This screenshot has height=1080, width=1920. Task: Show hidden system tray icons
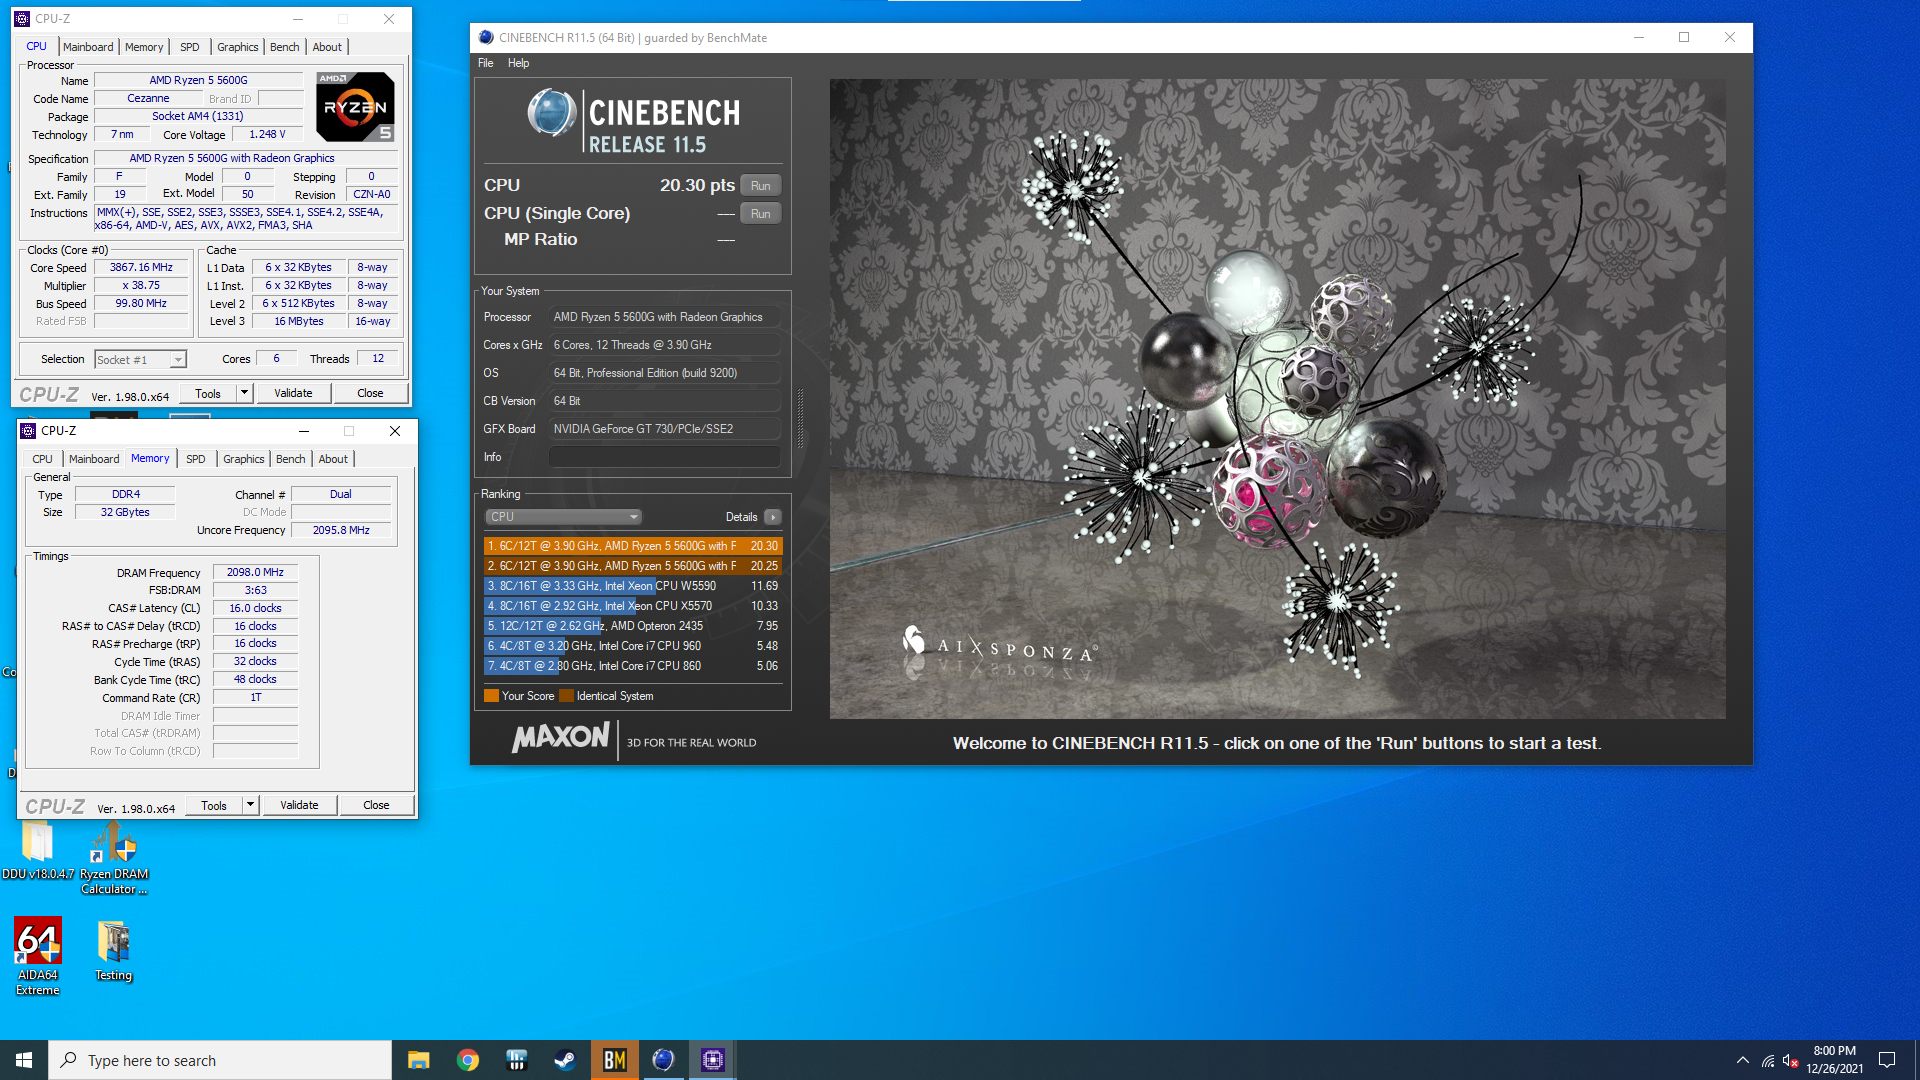(x=1743, y=1060)
